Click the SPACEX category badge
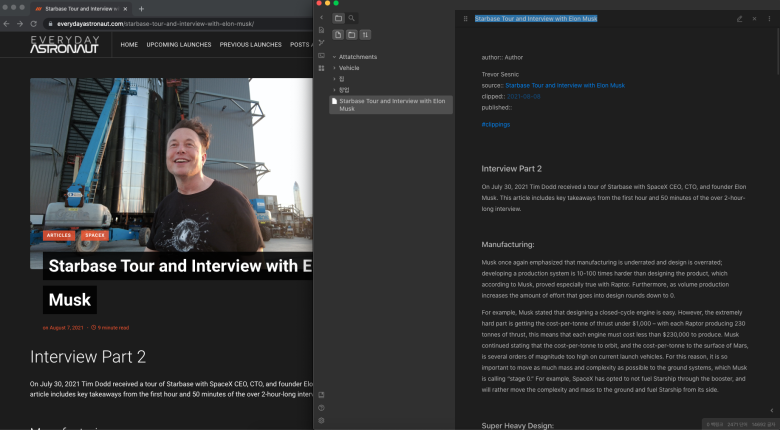Image resolution: width=780 pixels, height=430 pixels. tap(95, 235)
